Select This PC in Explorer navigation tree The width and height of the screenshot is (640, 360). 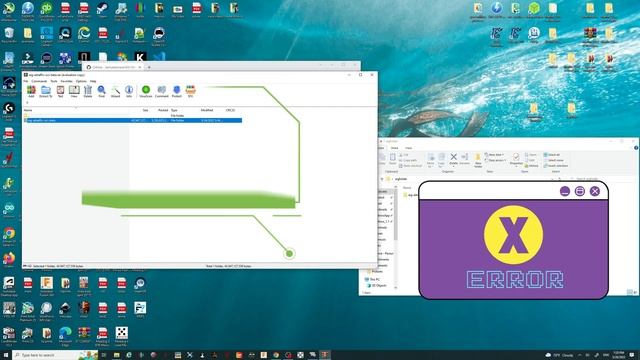373,279
